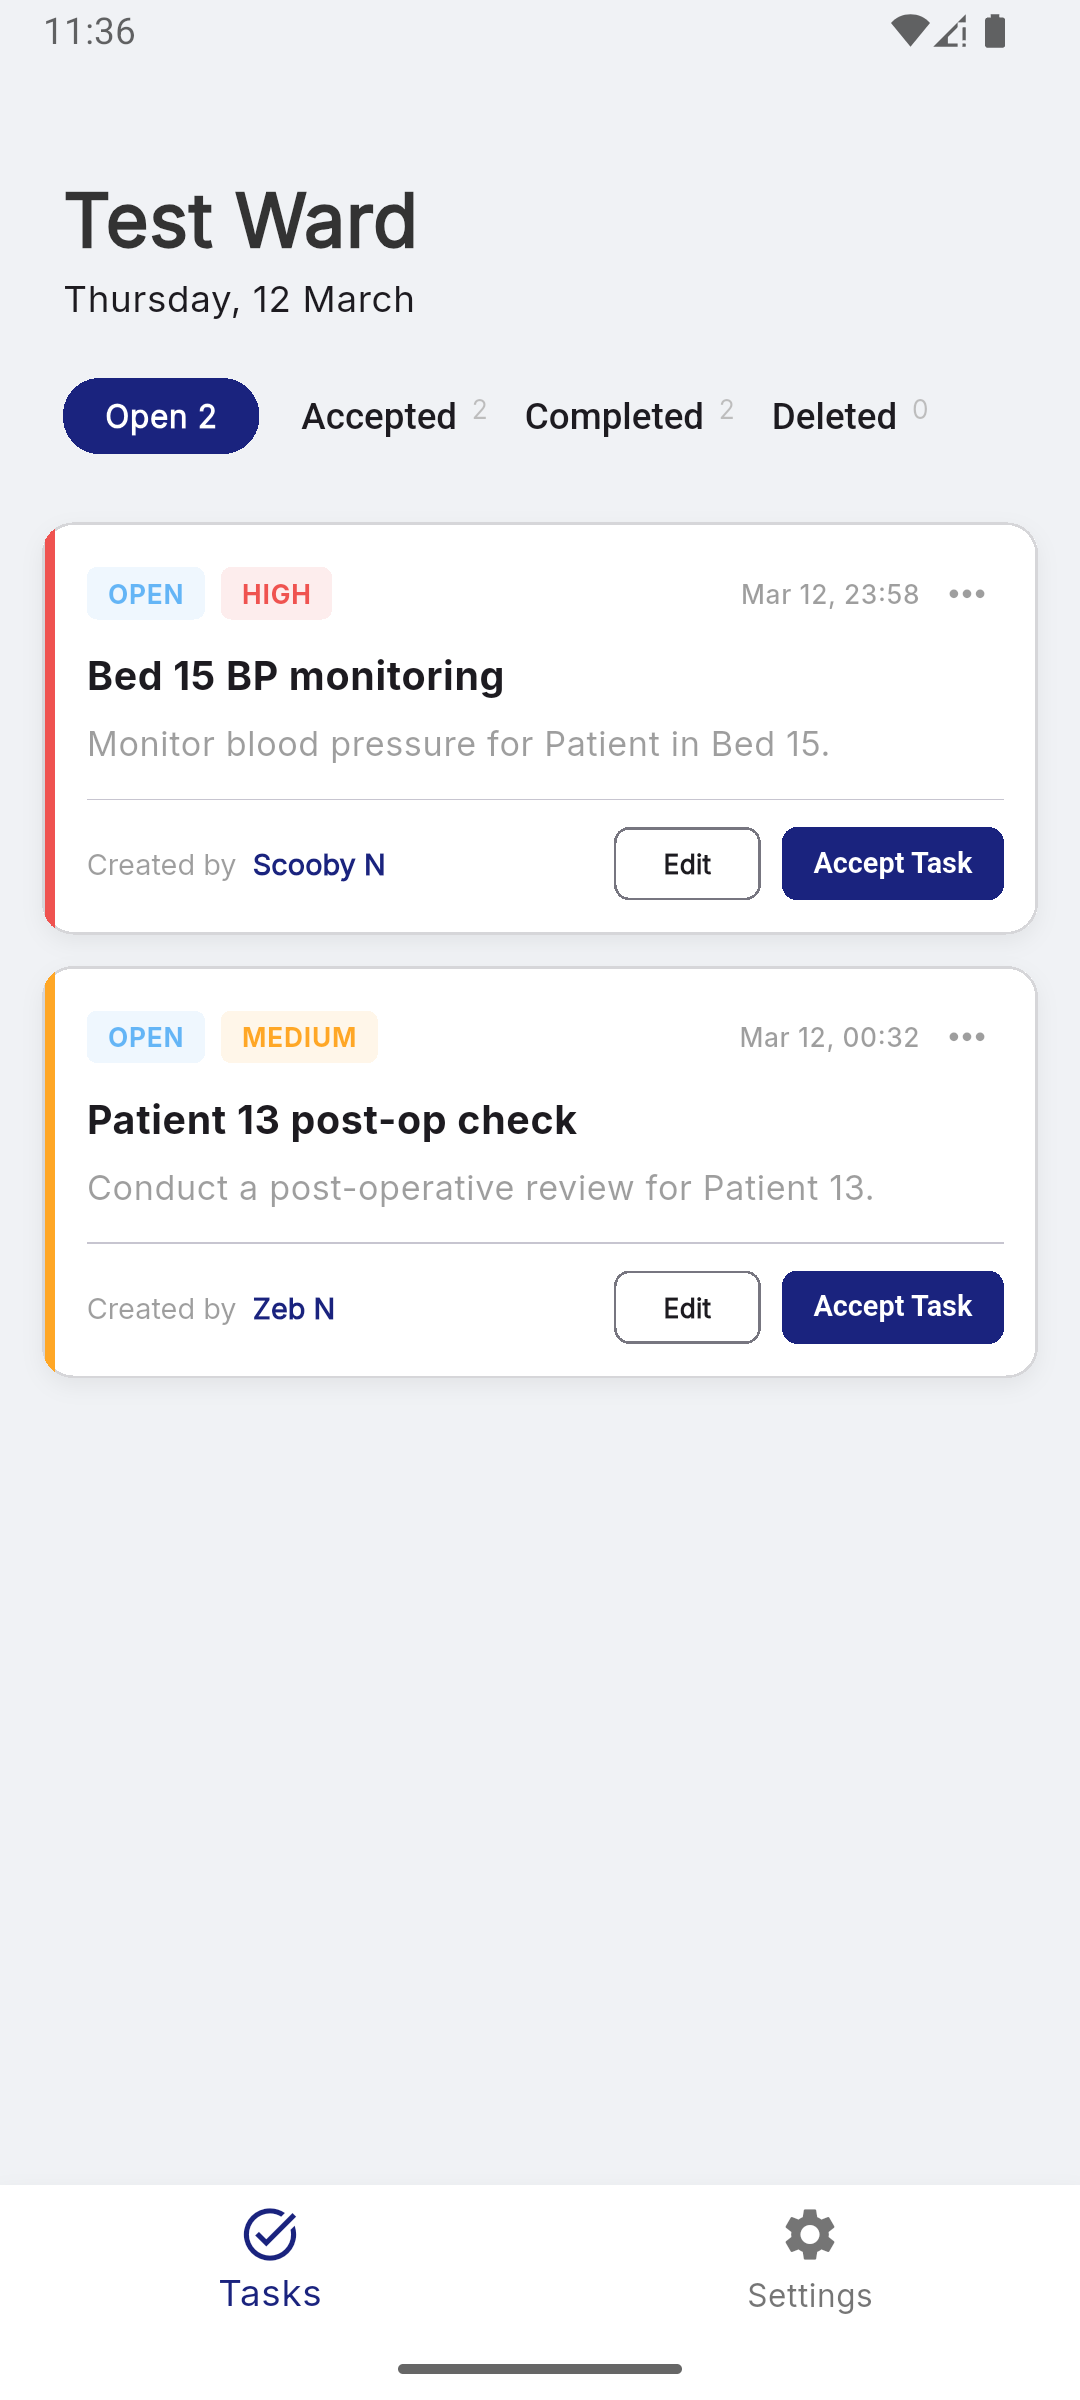Tap the battery status icon

coord(995,32)
